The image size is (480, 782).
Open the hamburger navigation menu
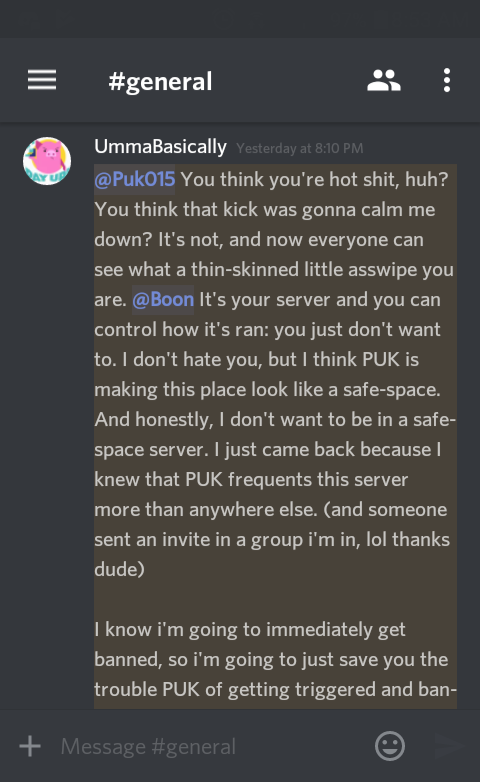pyautogui.click(x=42, y=80)
